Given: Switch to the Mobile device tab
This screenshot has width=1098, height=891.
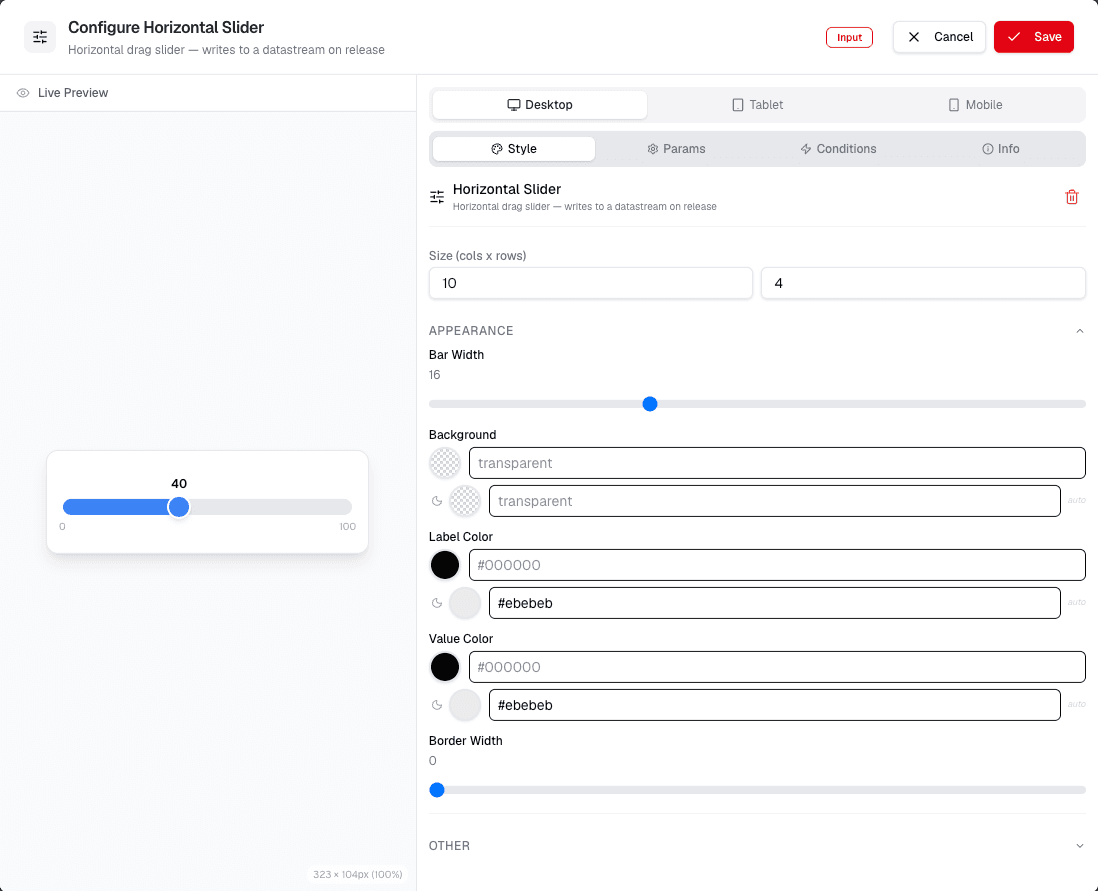Looking at the screenshot, I should coord(975,105).
